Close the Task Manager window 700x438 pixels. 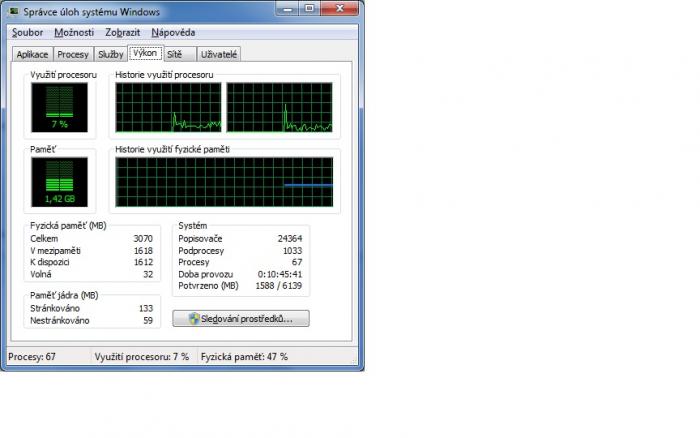(x=344, y=11)
